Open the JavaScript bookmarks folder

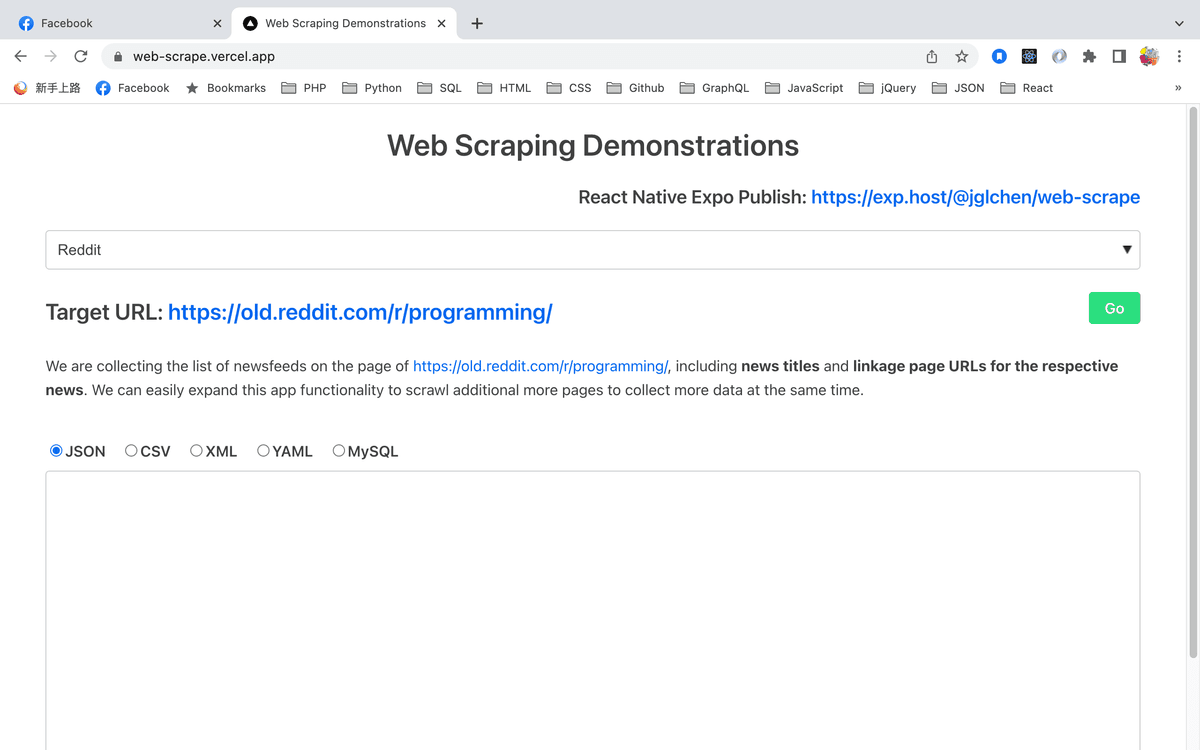[x=804, y=88]
